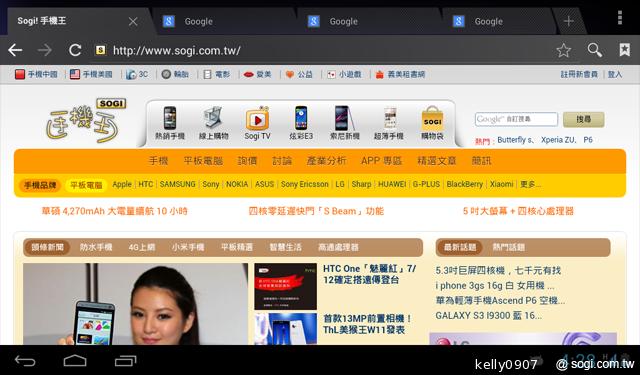The image size is (640, 375).
Task: Open the 產業分析 main menu item
Action: 326,161
